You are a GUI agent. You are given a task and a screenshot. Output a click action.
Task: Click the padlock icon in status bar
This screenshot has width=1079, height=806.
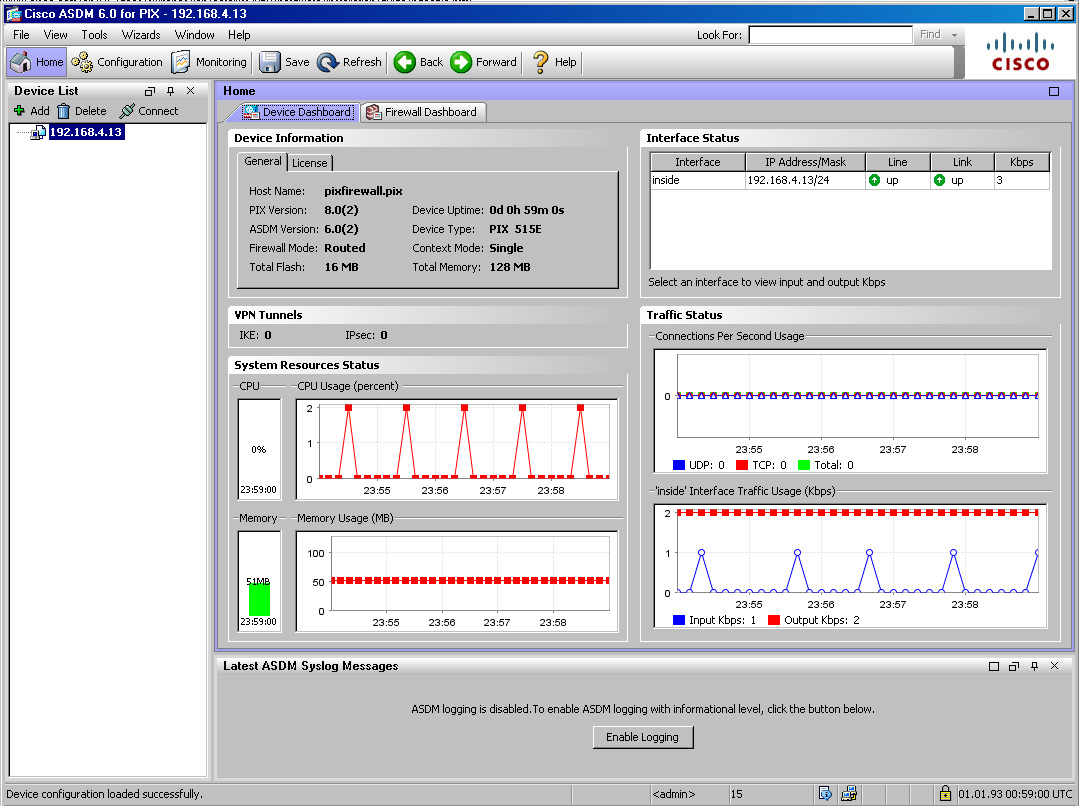point(945,794)
